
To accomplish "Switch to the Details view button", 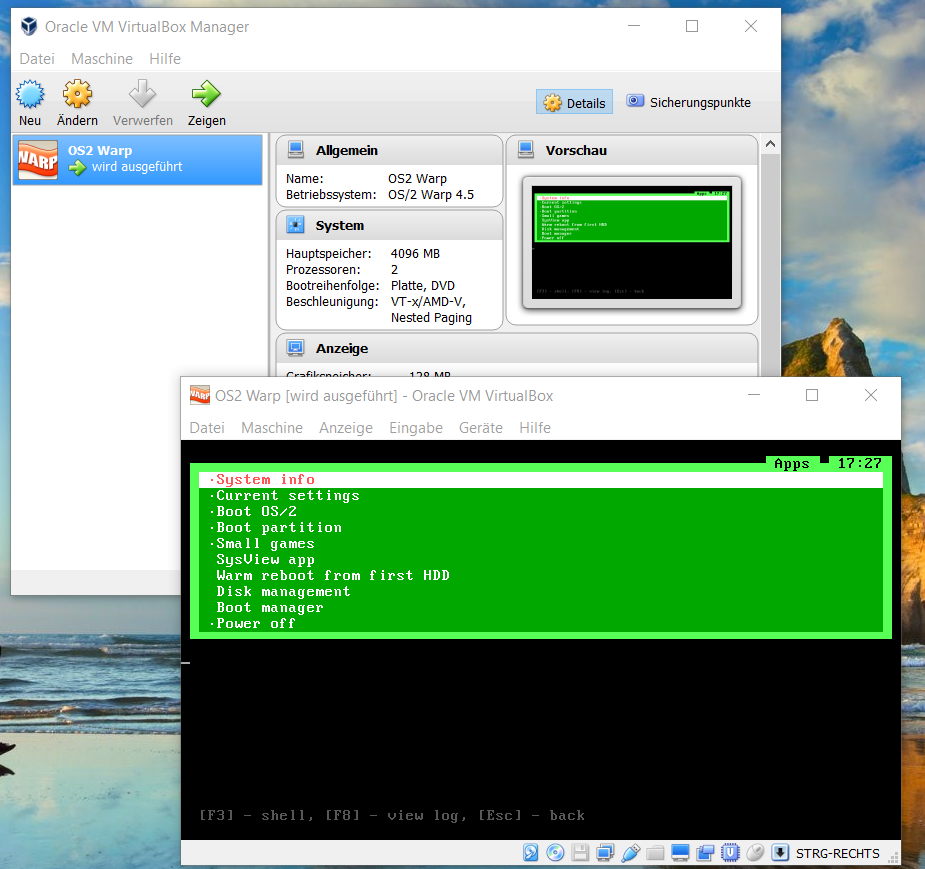I will pyautogui.click(x=574, y=103).
